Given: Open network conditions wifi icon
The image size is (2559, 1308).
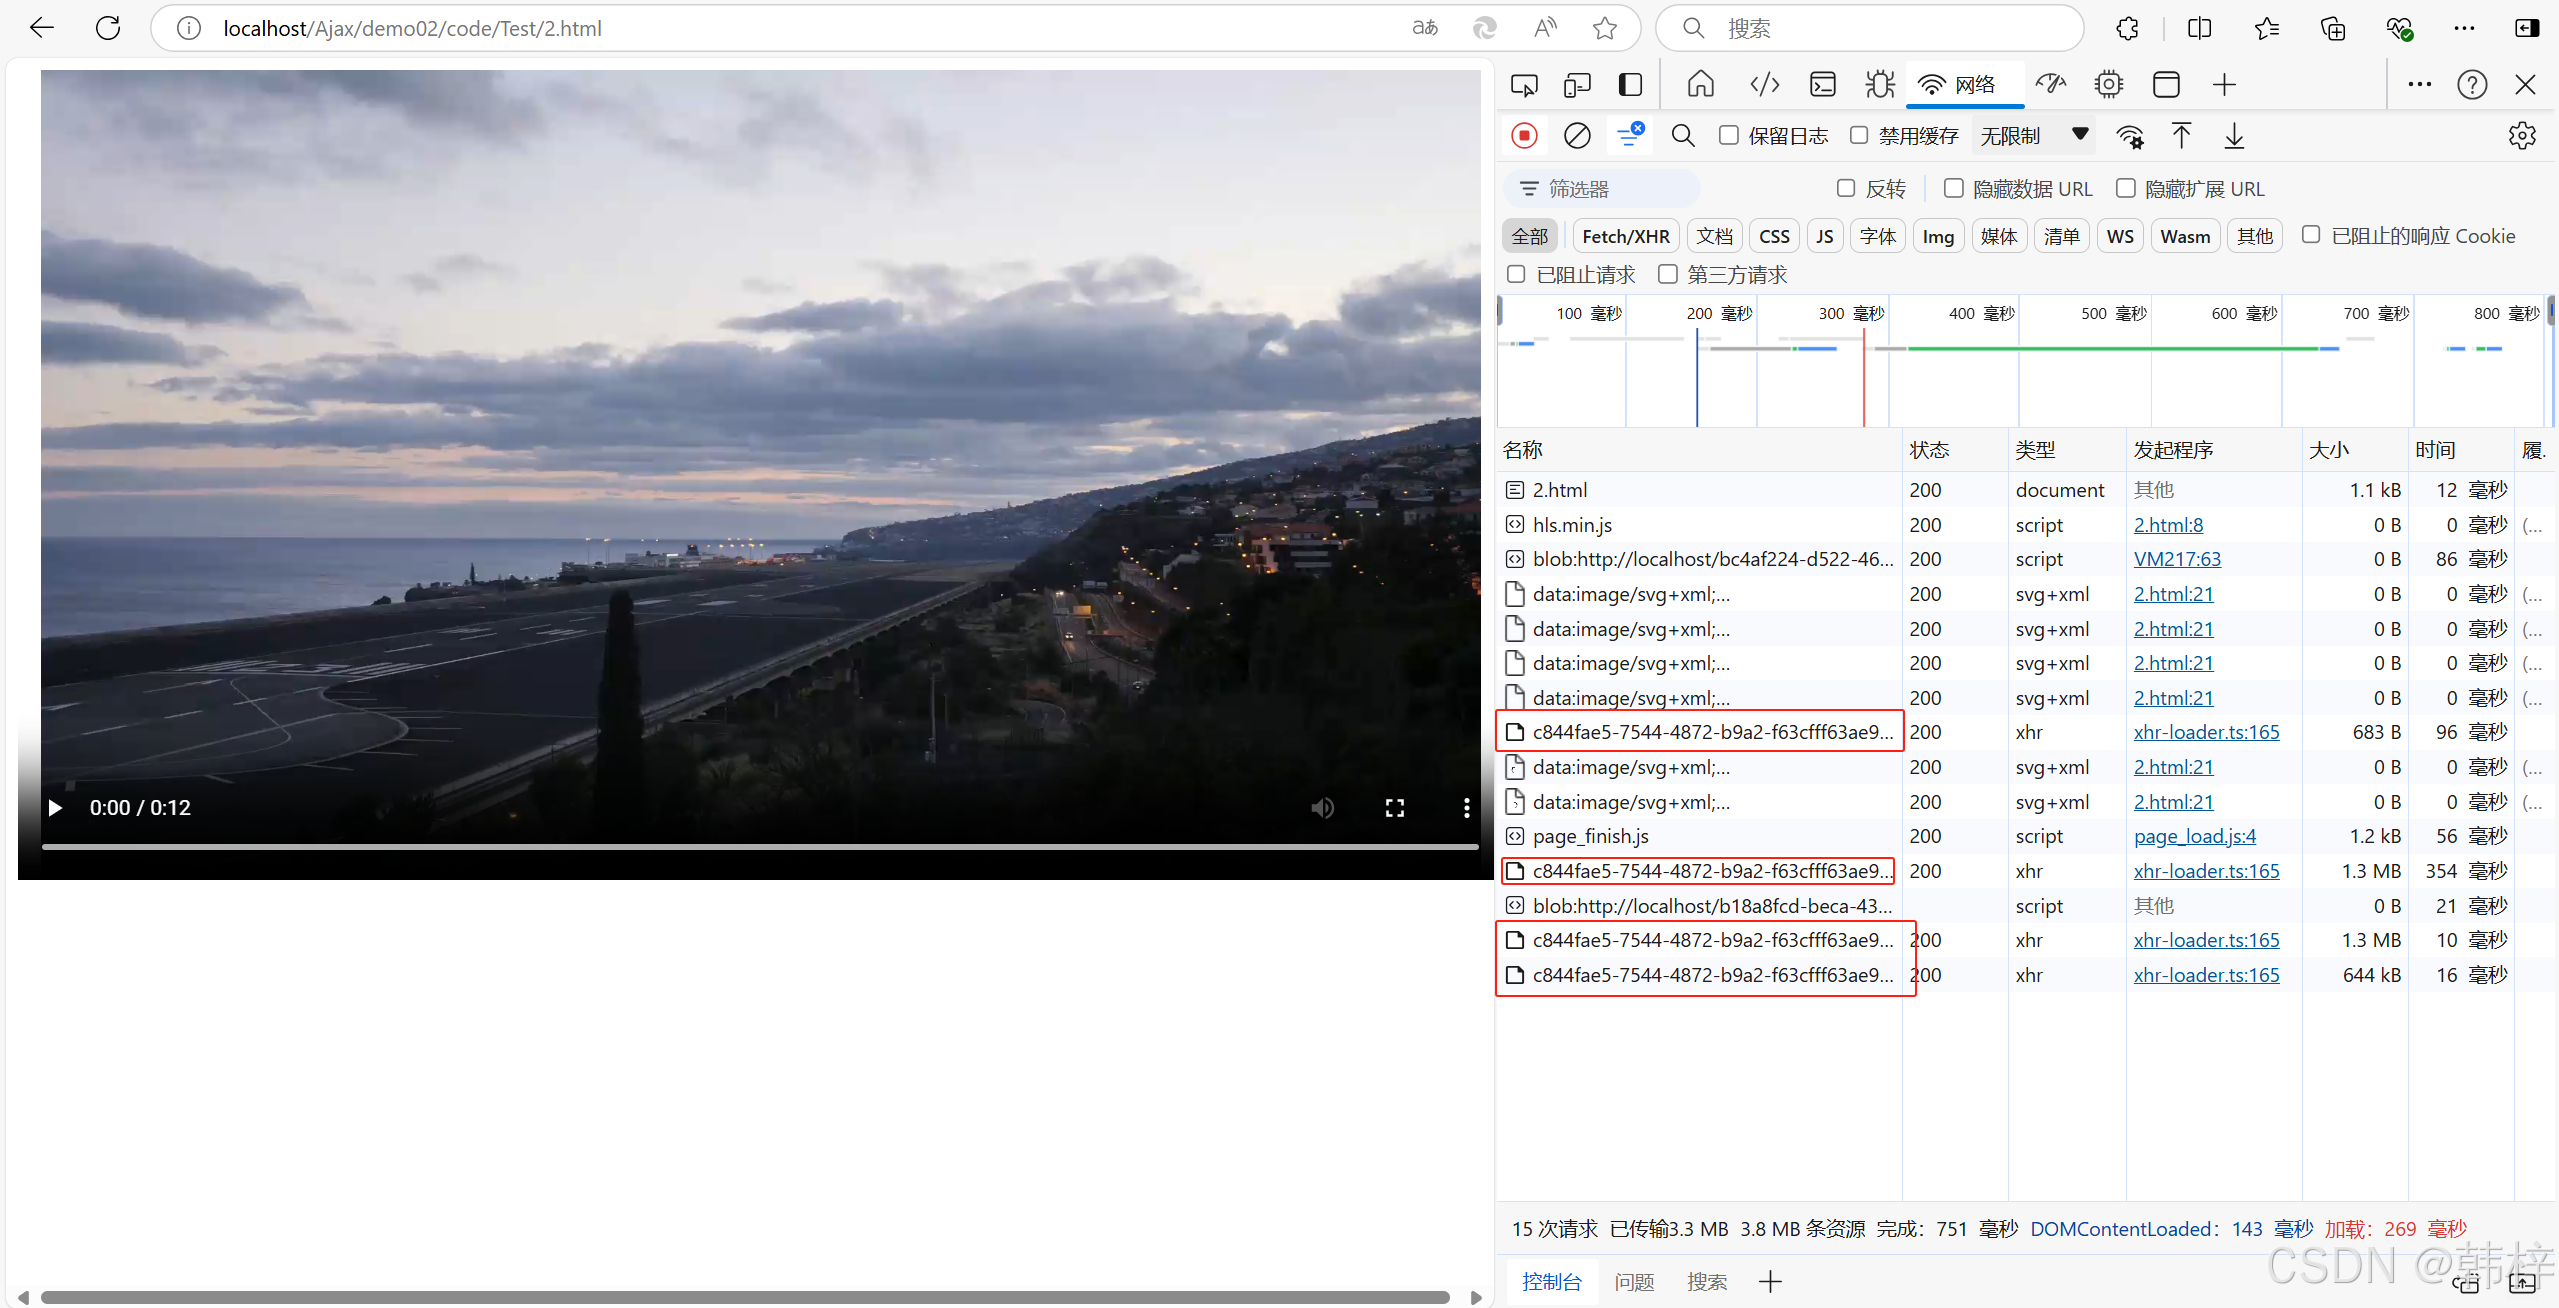Looking at the screenshot, I should click(2130, 136).
